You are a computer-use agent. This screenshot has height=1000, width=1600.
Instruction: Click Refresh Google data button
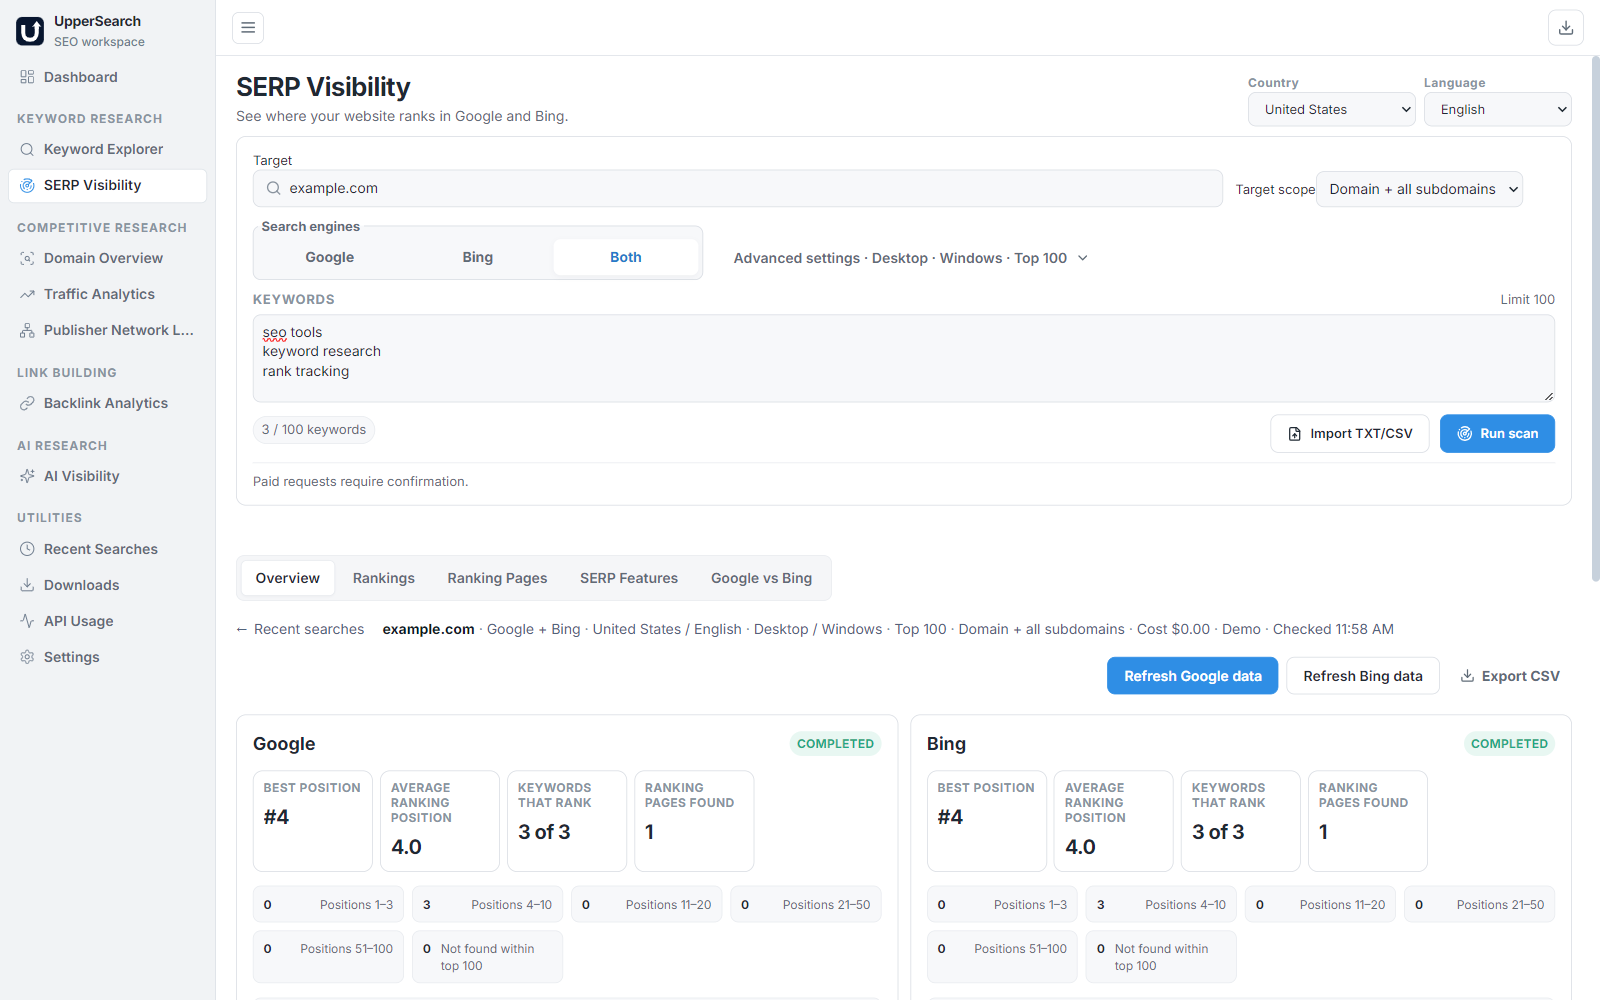point(1192,676)
